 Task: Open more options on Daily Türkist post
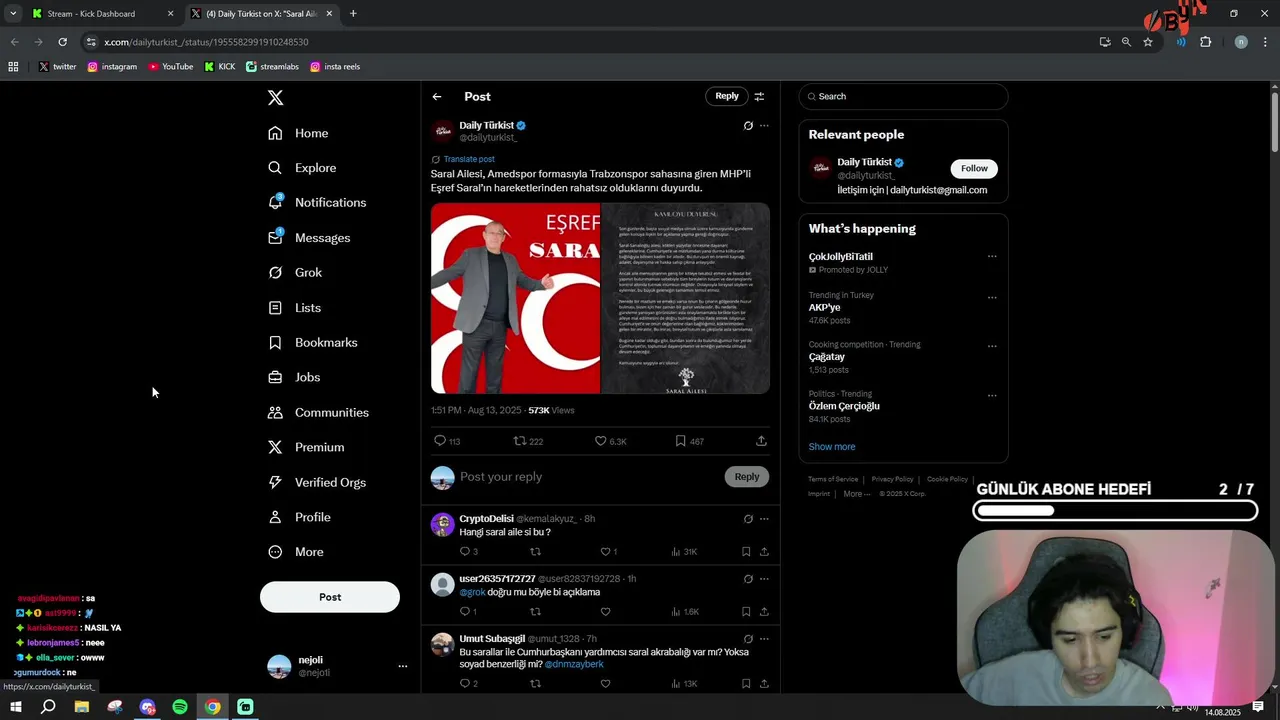(x=764, y=126)
